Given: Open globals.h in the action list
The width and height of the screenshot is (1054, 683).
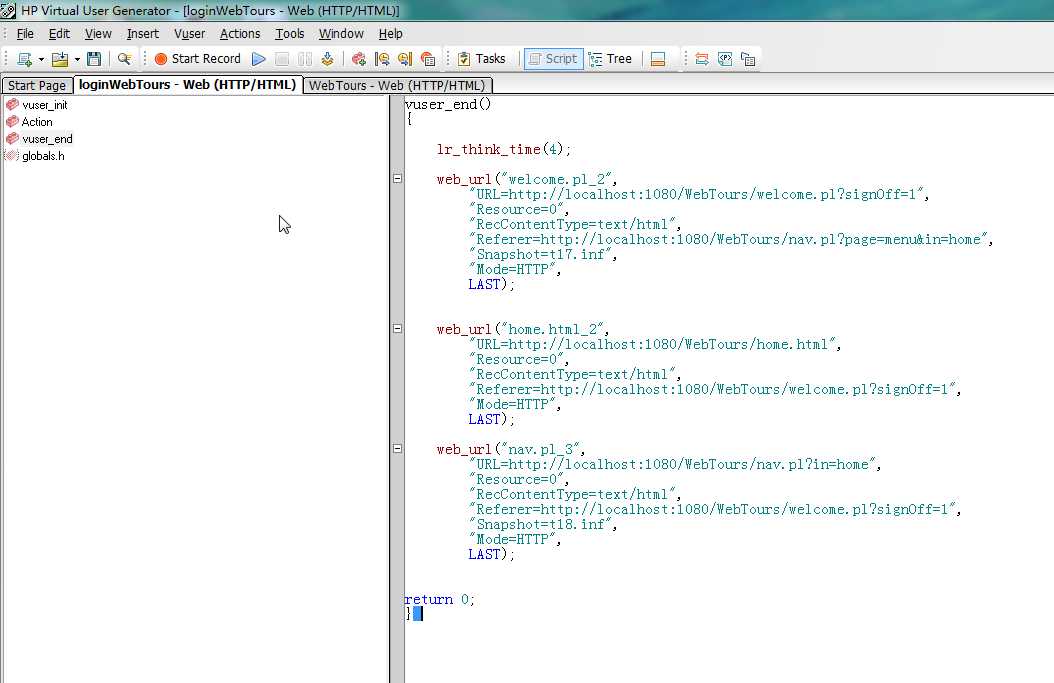Looking at the screenshot, I should [43, 156].
